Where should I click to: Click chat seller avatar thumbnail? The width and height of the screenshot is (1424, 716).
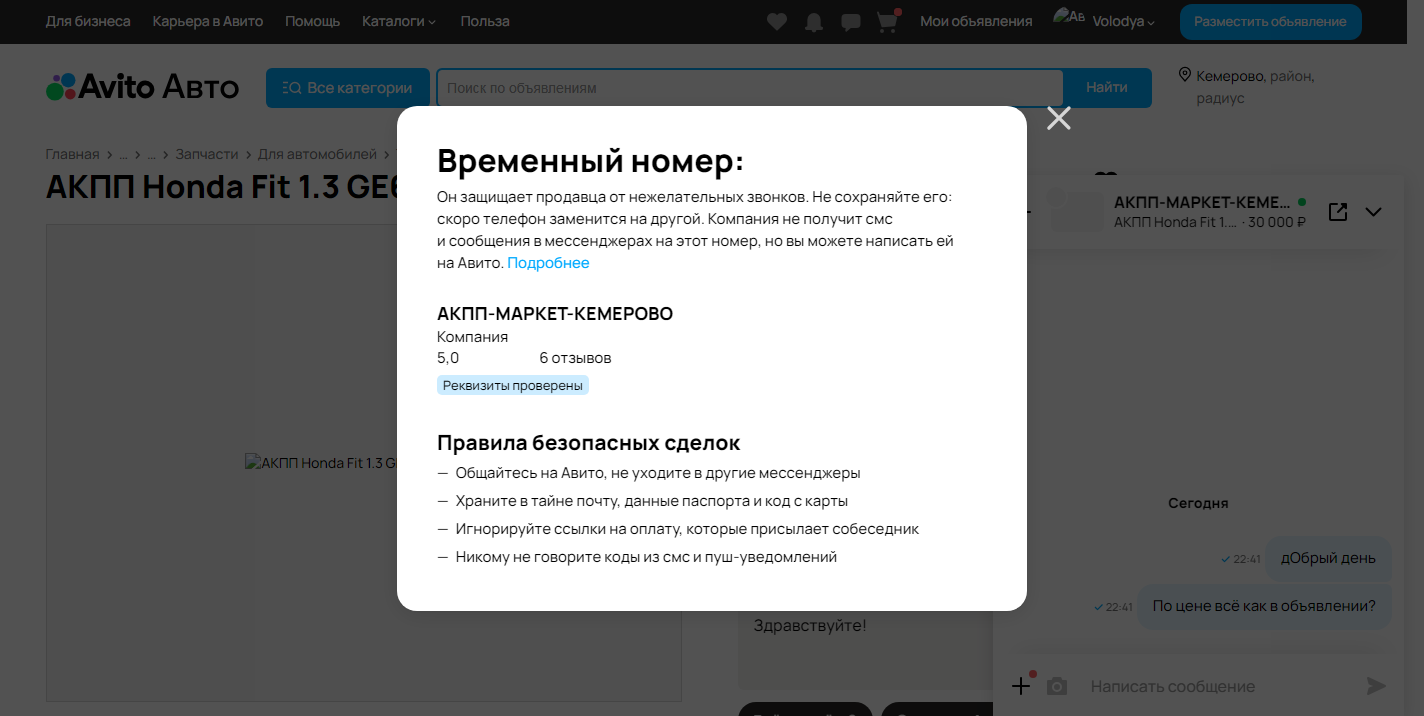[1075, 211]
